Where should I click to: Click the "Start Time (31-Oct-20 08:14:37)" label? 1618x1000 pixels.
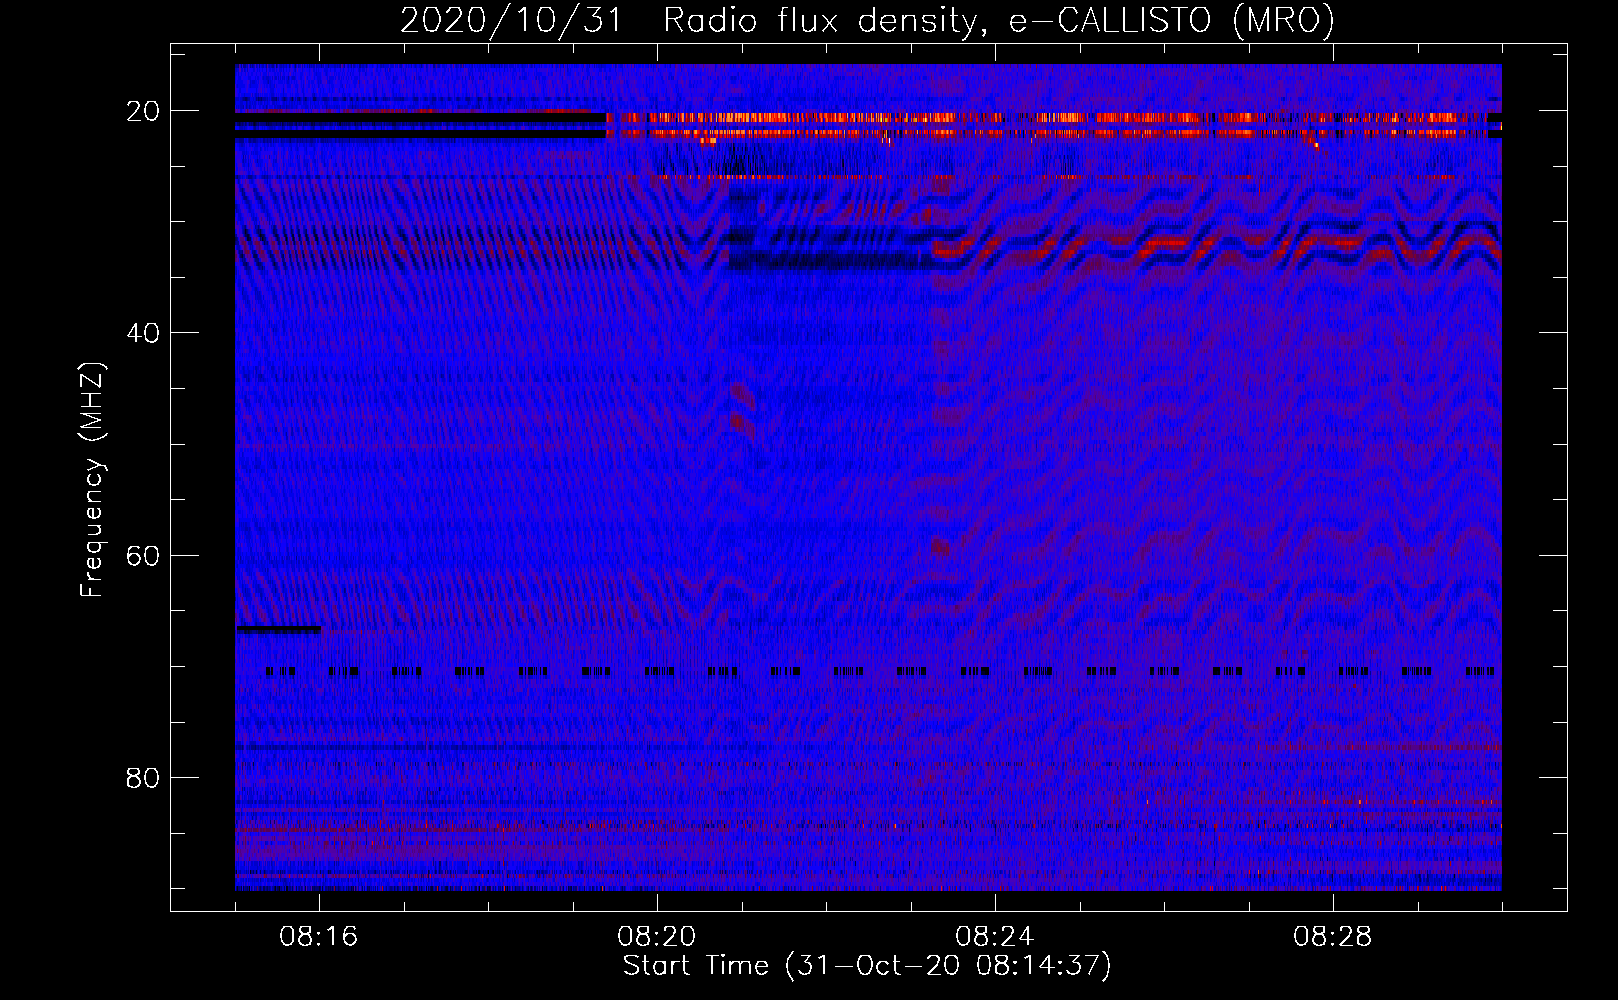[867, 966]
